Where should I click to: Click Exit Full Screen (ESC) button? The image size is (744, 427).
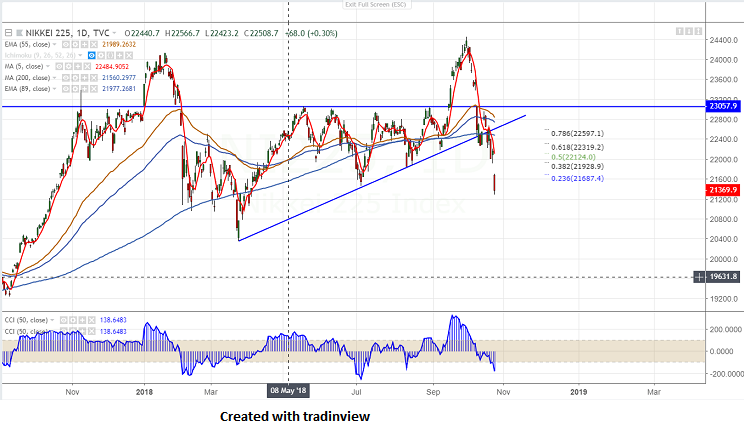pos(377,4)
